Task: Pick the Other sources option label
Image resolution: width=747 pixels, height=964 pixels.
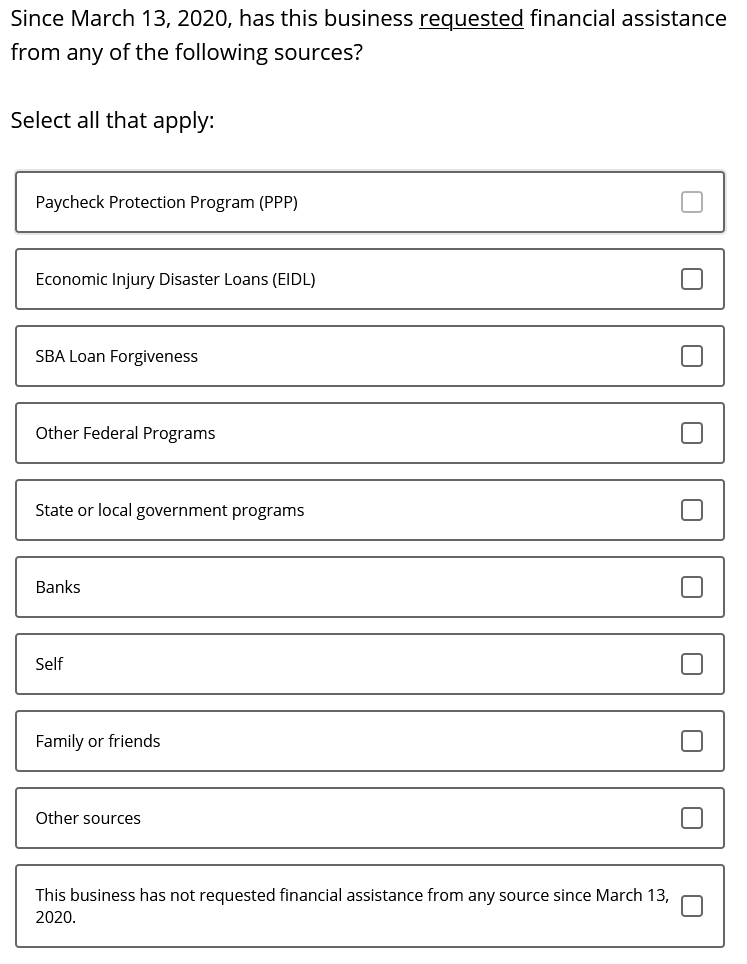Action: click(x=88, y=818)
